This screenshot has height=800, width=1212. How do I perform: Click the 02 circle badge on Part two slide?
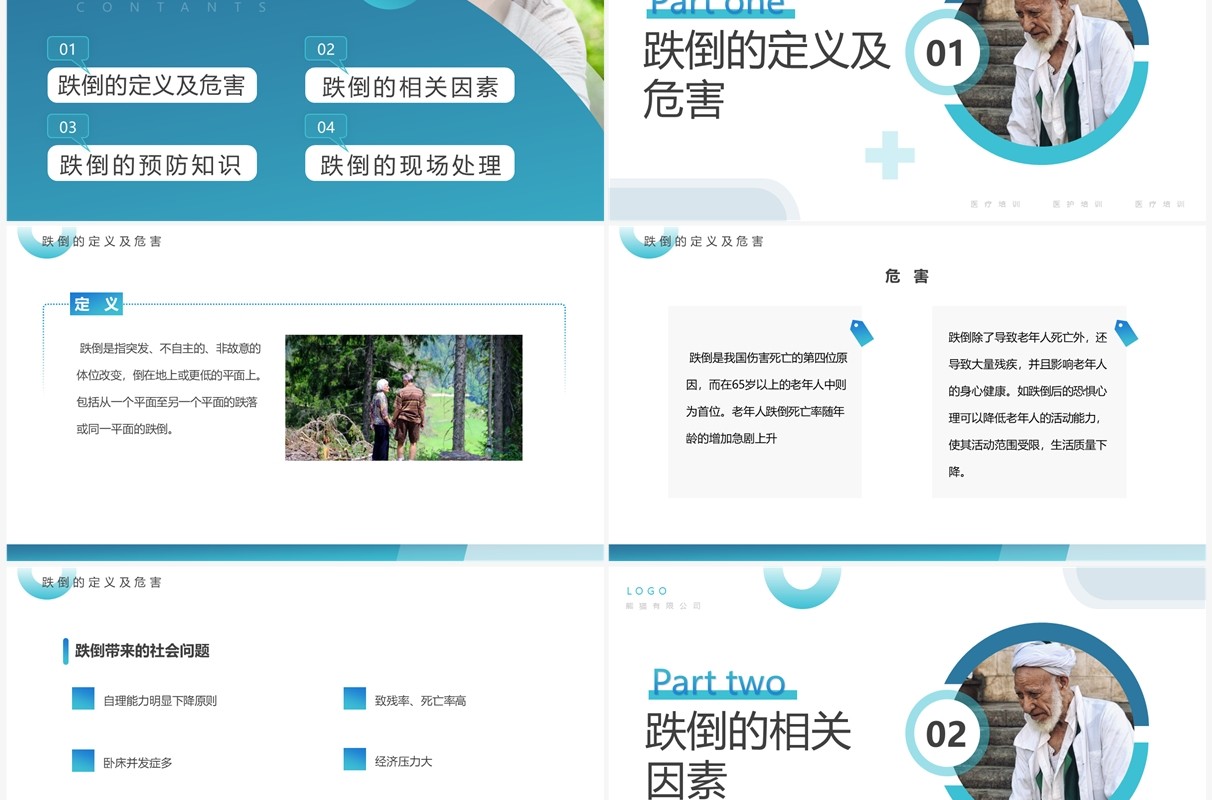click(x=945, y=734)
